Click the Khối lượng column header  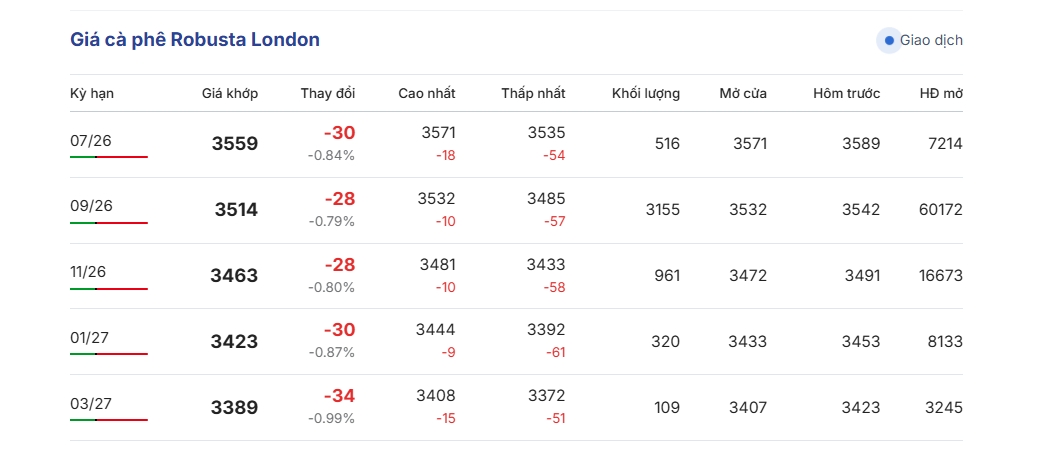pyautogui.click(x=645, y=93)
